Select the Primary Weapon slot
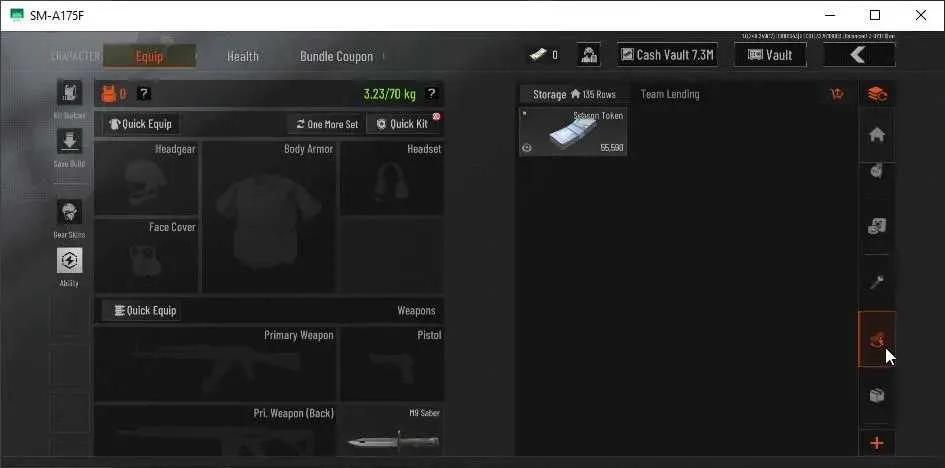 click(216, 364)
